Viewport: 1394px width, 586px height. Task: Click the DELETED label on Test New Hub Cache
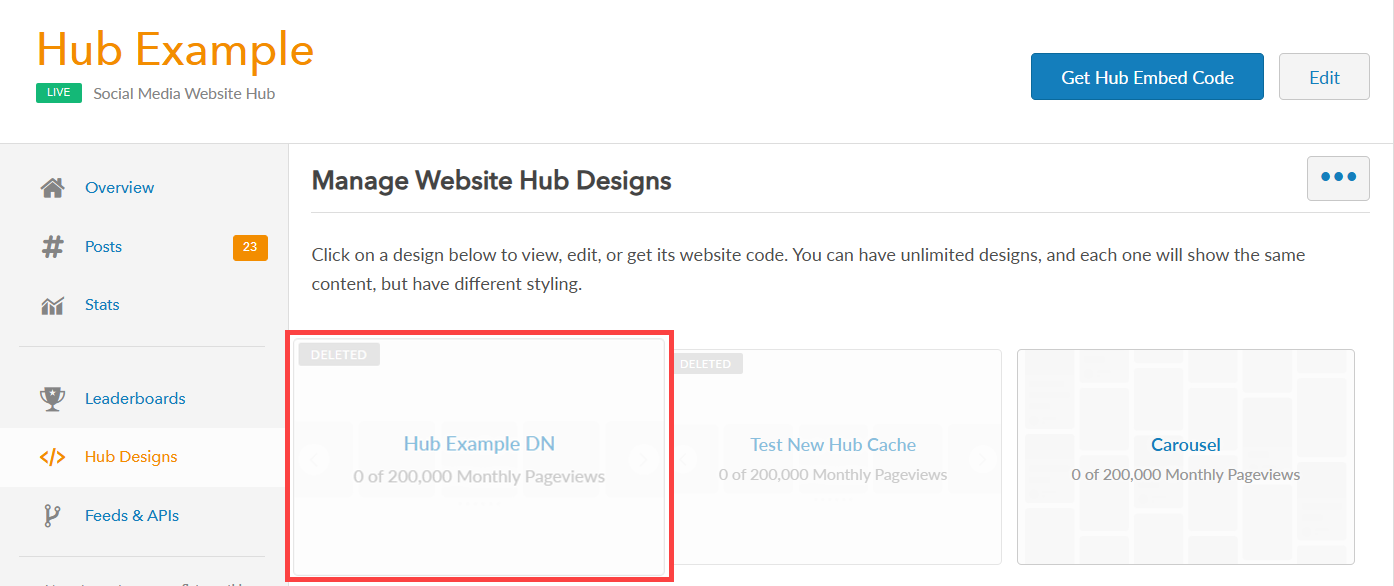tap(705, 364)
